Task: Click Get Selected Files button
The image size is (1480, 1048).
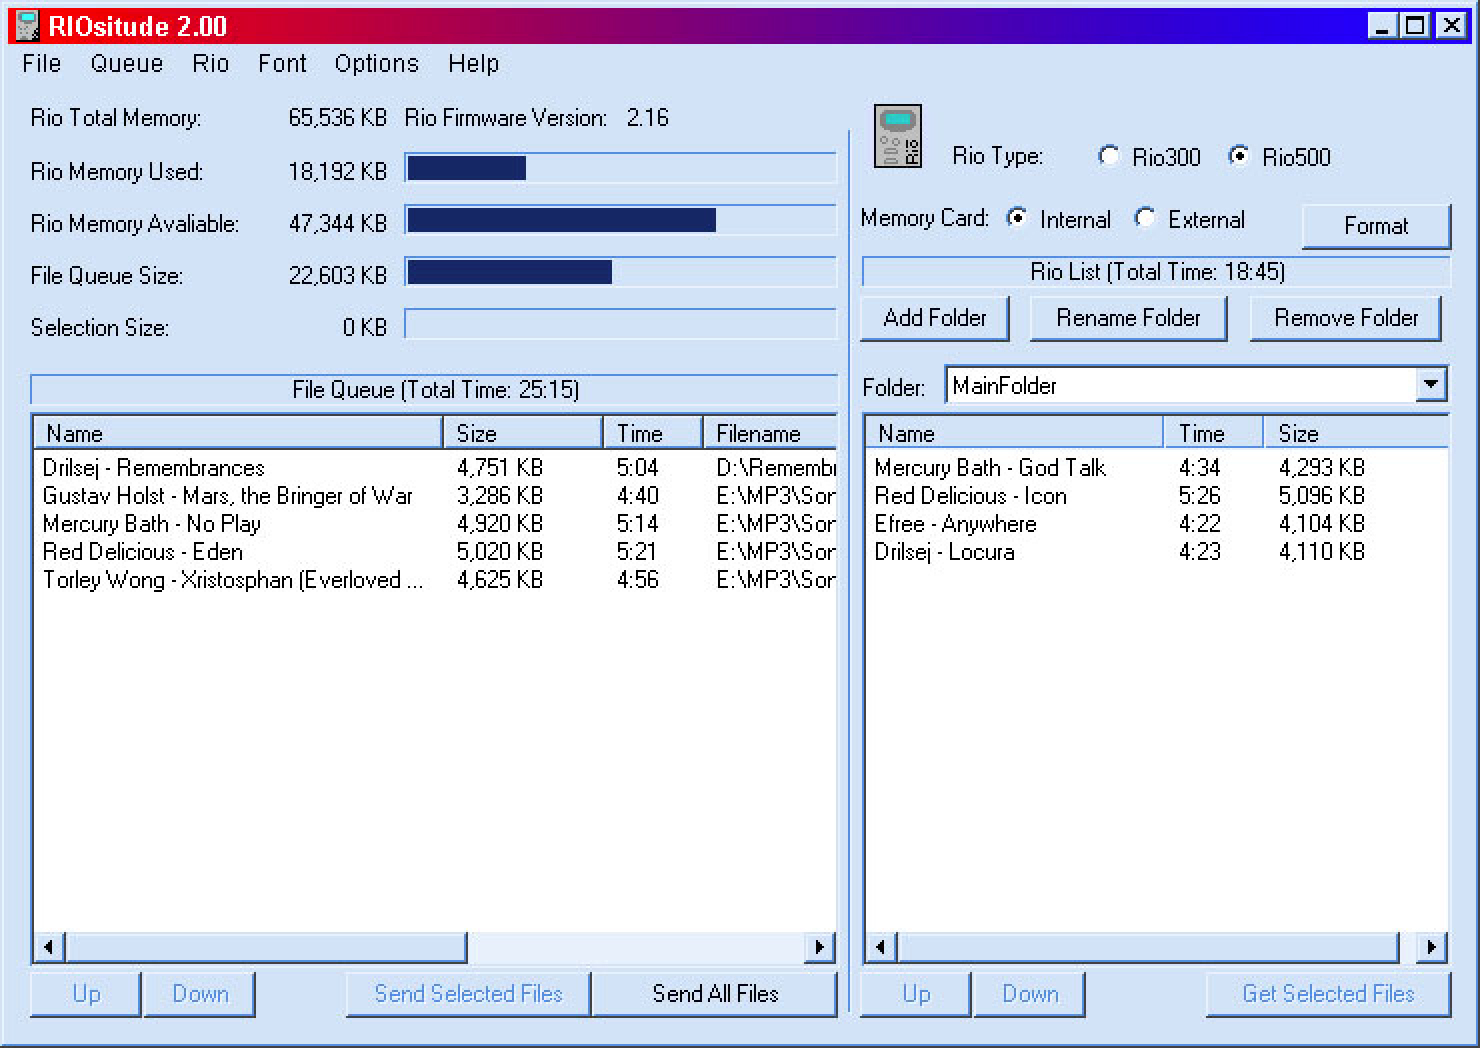Action: point(1328,994)
